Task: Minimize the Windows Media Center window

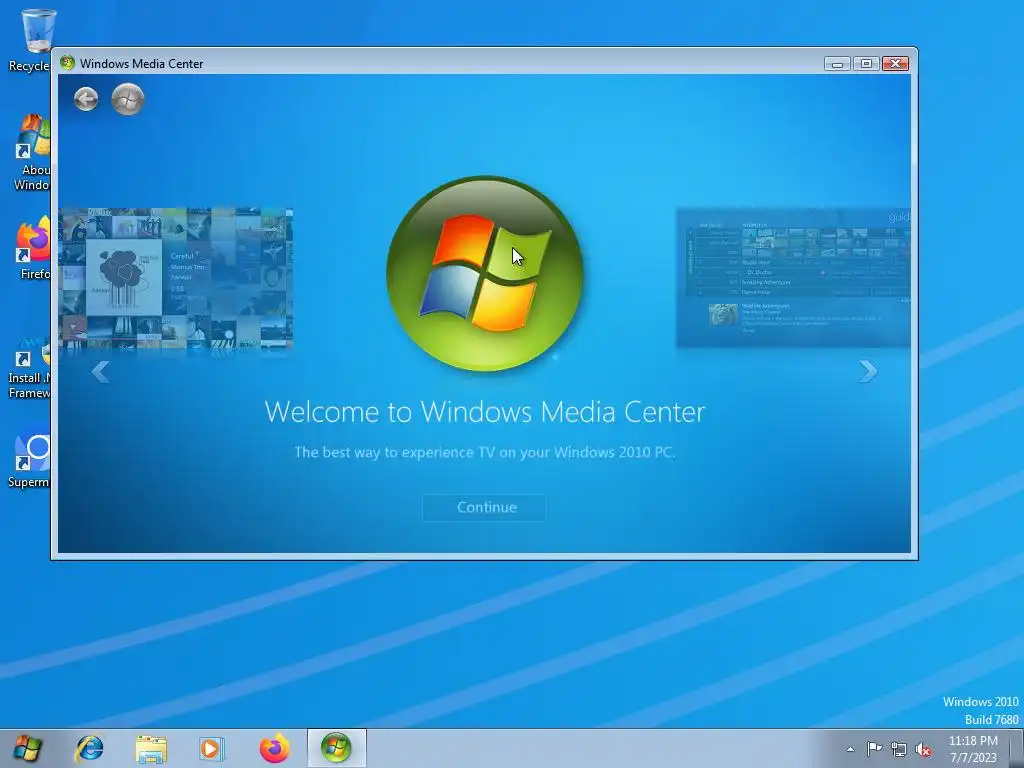Action: (x=837, y=63)
